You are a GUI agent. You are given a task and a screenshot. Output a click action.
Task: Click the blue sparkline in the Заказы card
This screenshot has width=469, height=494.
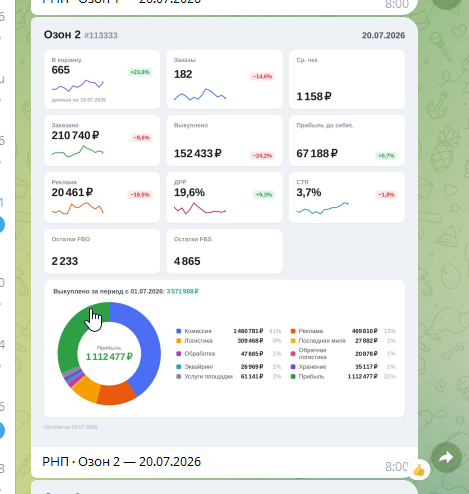pyautogui.click(x=200, y=95)
